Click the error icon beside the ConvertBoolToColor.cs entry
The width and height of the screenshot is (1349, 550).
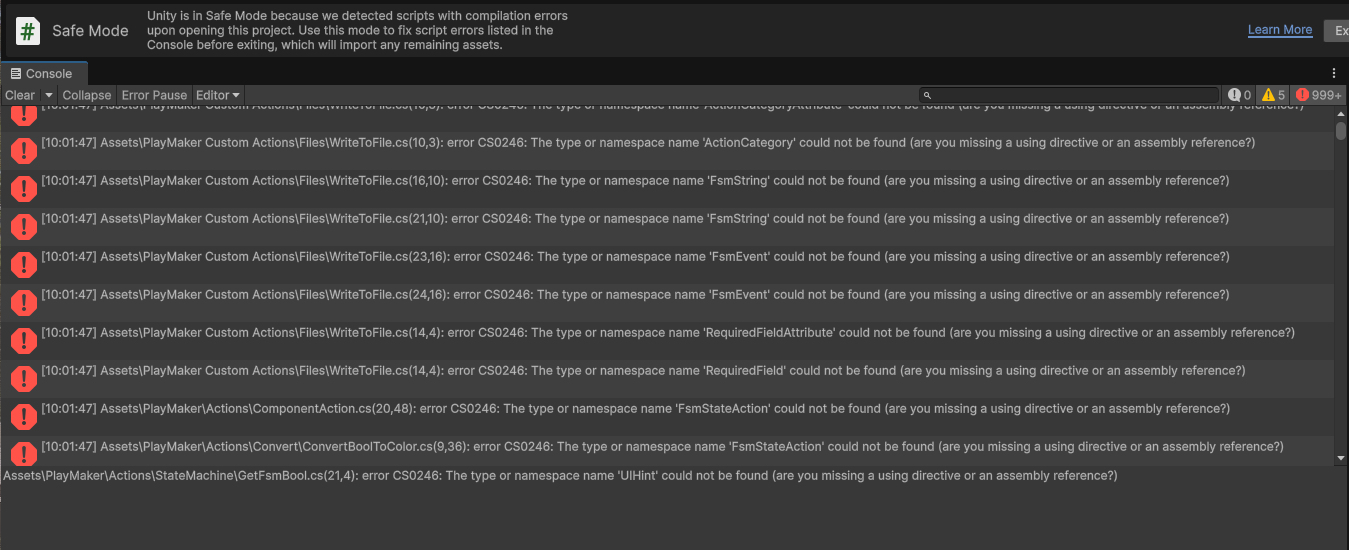(x=23, y=454)
